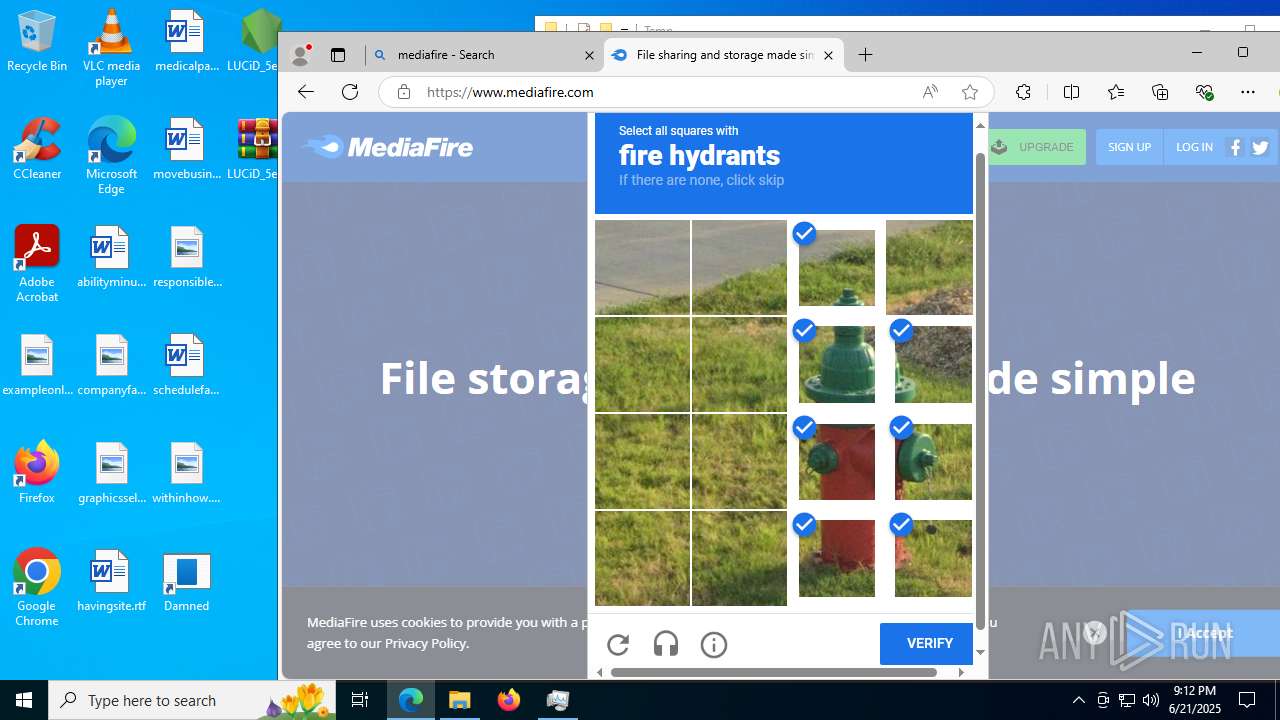
Task: Select the top left pavement tile
Action: (x=642, y=267)
